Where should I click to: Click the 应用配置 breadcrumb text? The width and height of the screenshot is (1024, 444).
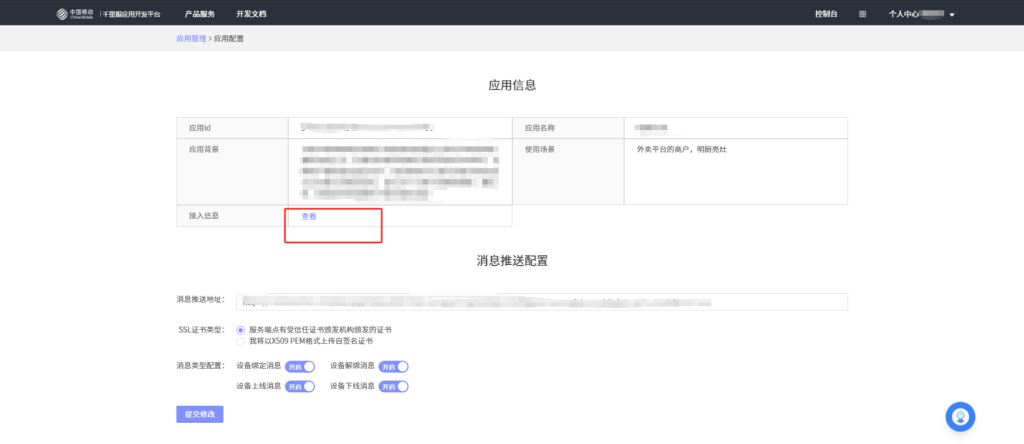229,39
